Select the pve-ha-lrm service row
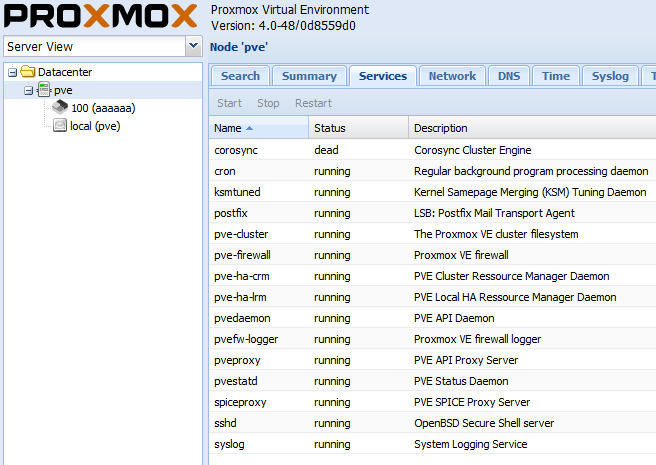This screenshot has height=465, width=656. click(x=433, y=297)
